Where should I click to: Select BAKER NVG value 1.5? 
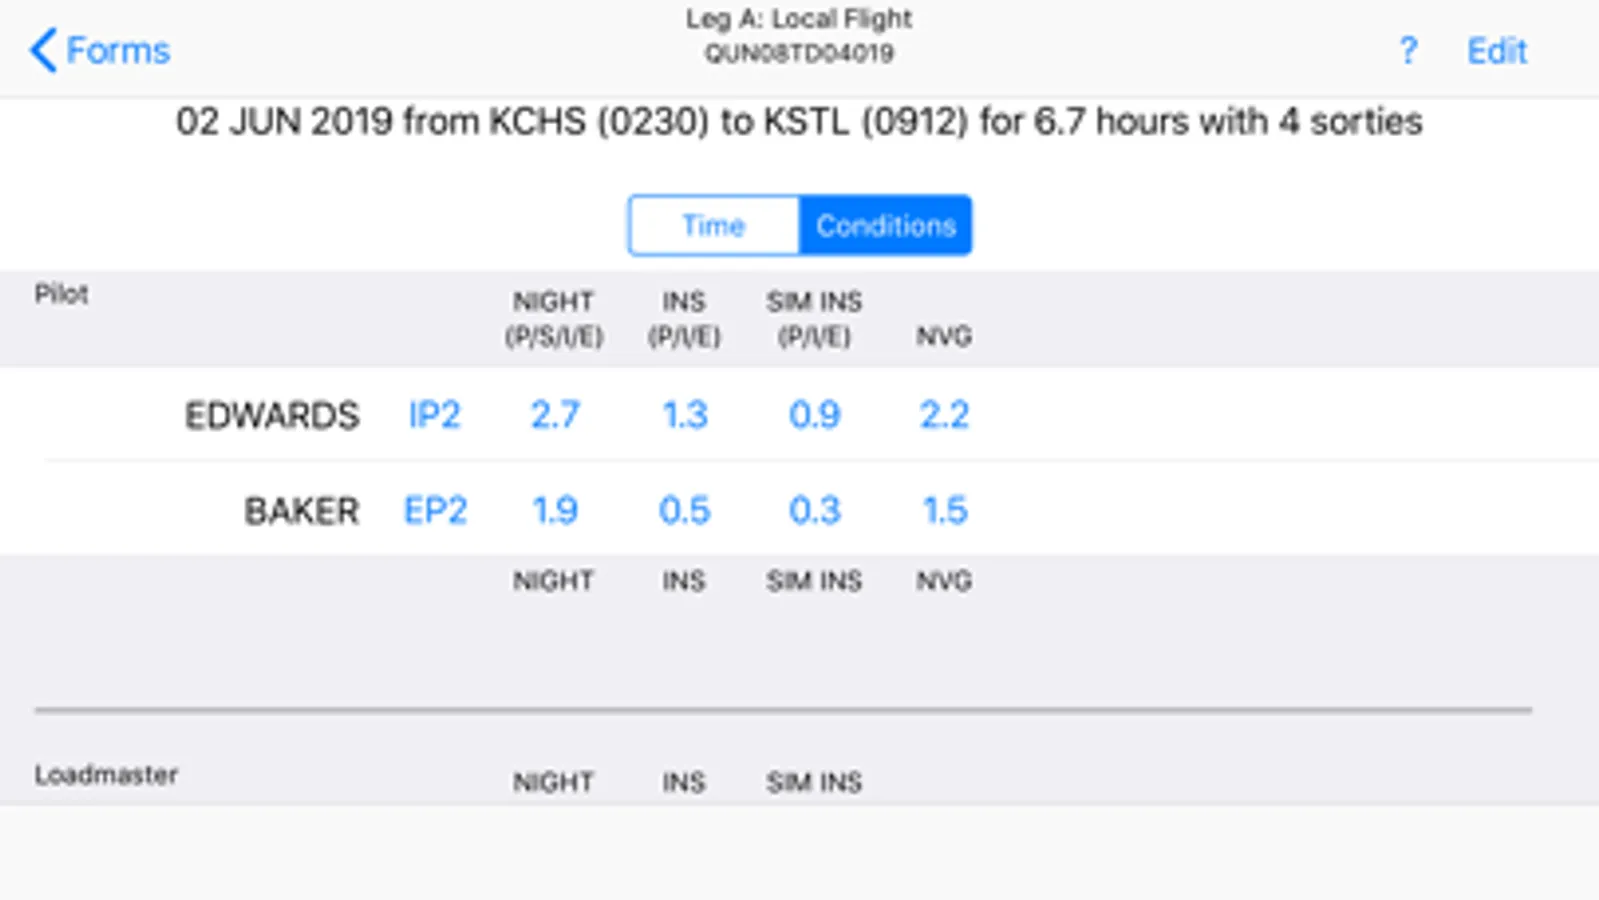click(x=944, y=511)
